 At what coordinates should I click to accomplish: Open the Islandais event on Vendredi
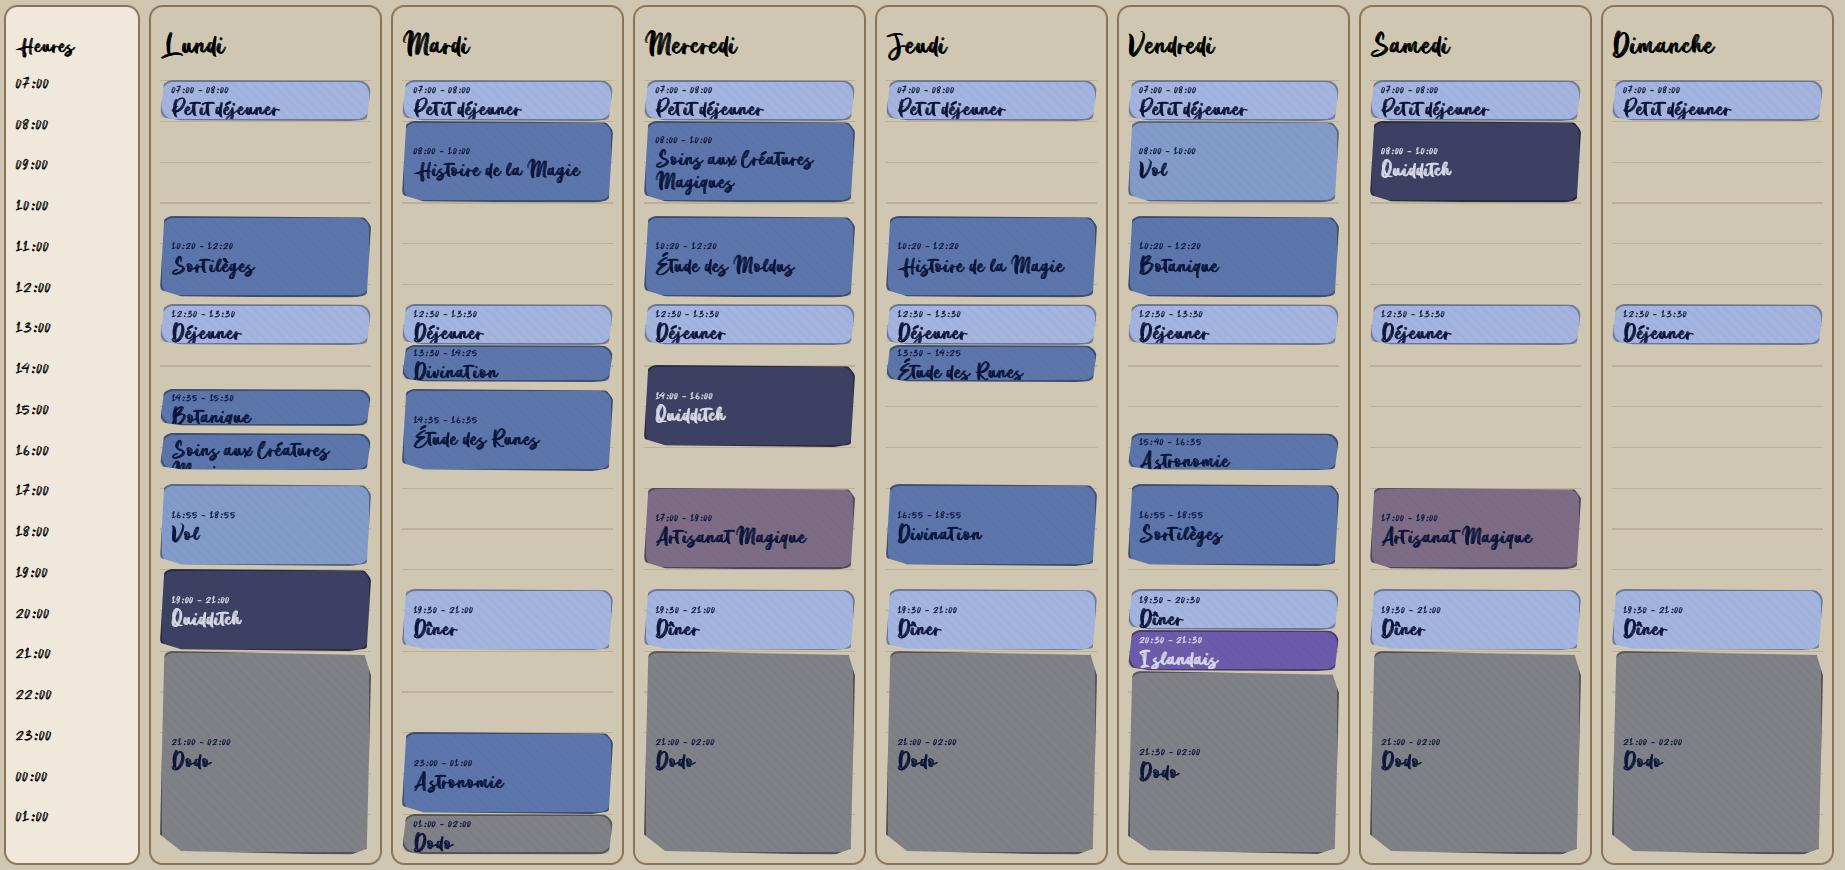coord(1233,651)
